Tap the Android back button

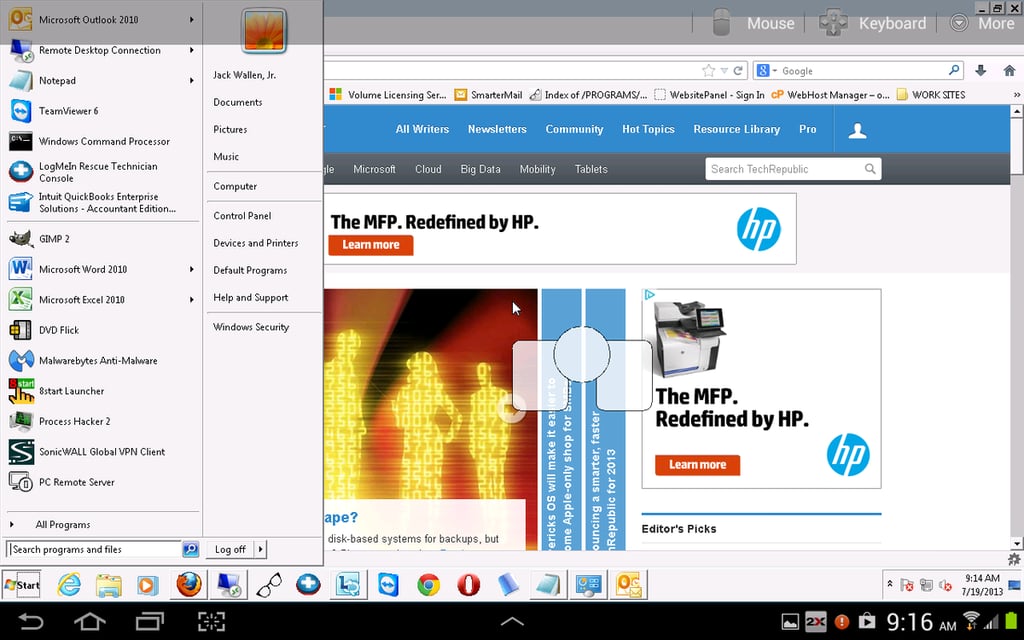[x=30, y=621]
